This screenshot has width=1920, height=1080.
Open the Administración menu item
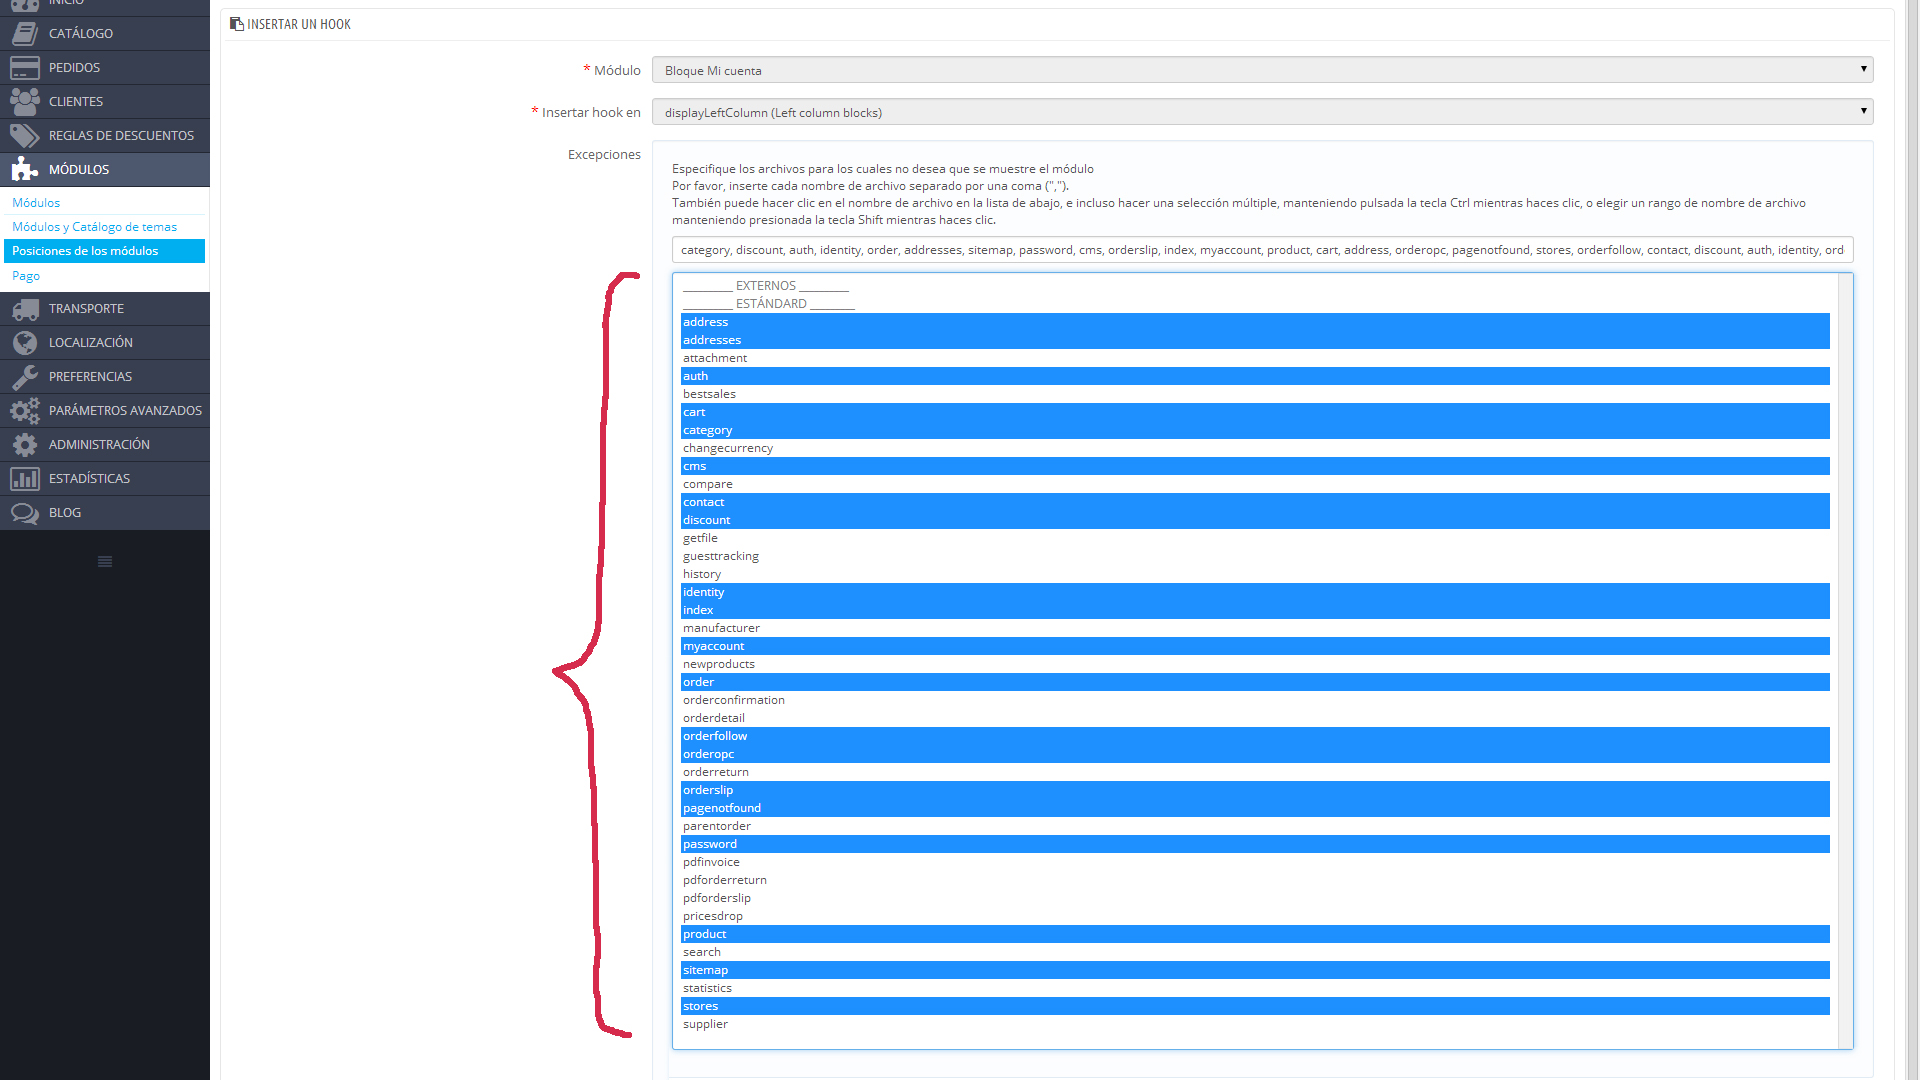(x=99, y=445)
